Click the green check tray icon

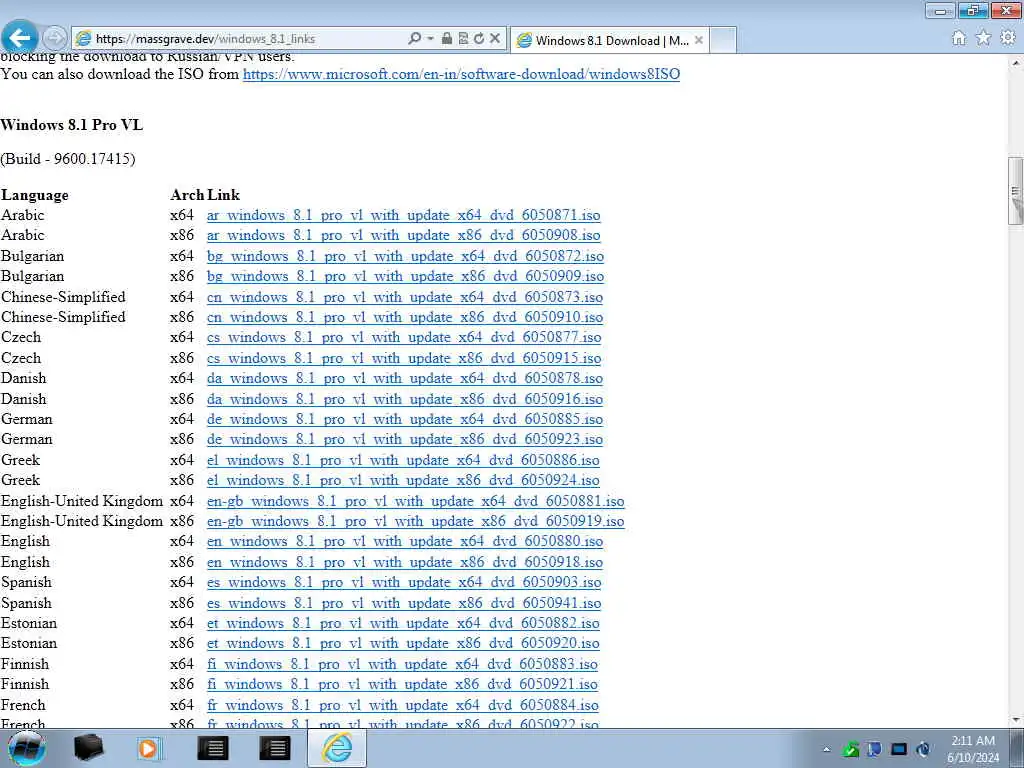(850, 749)
